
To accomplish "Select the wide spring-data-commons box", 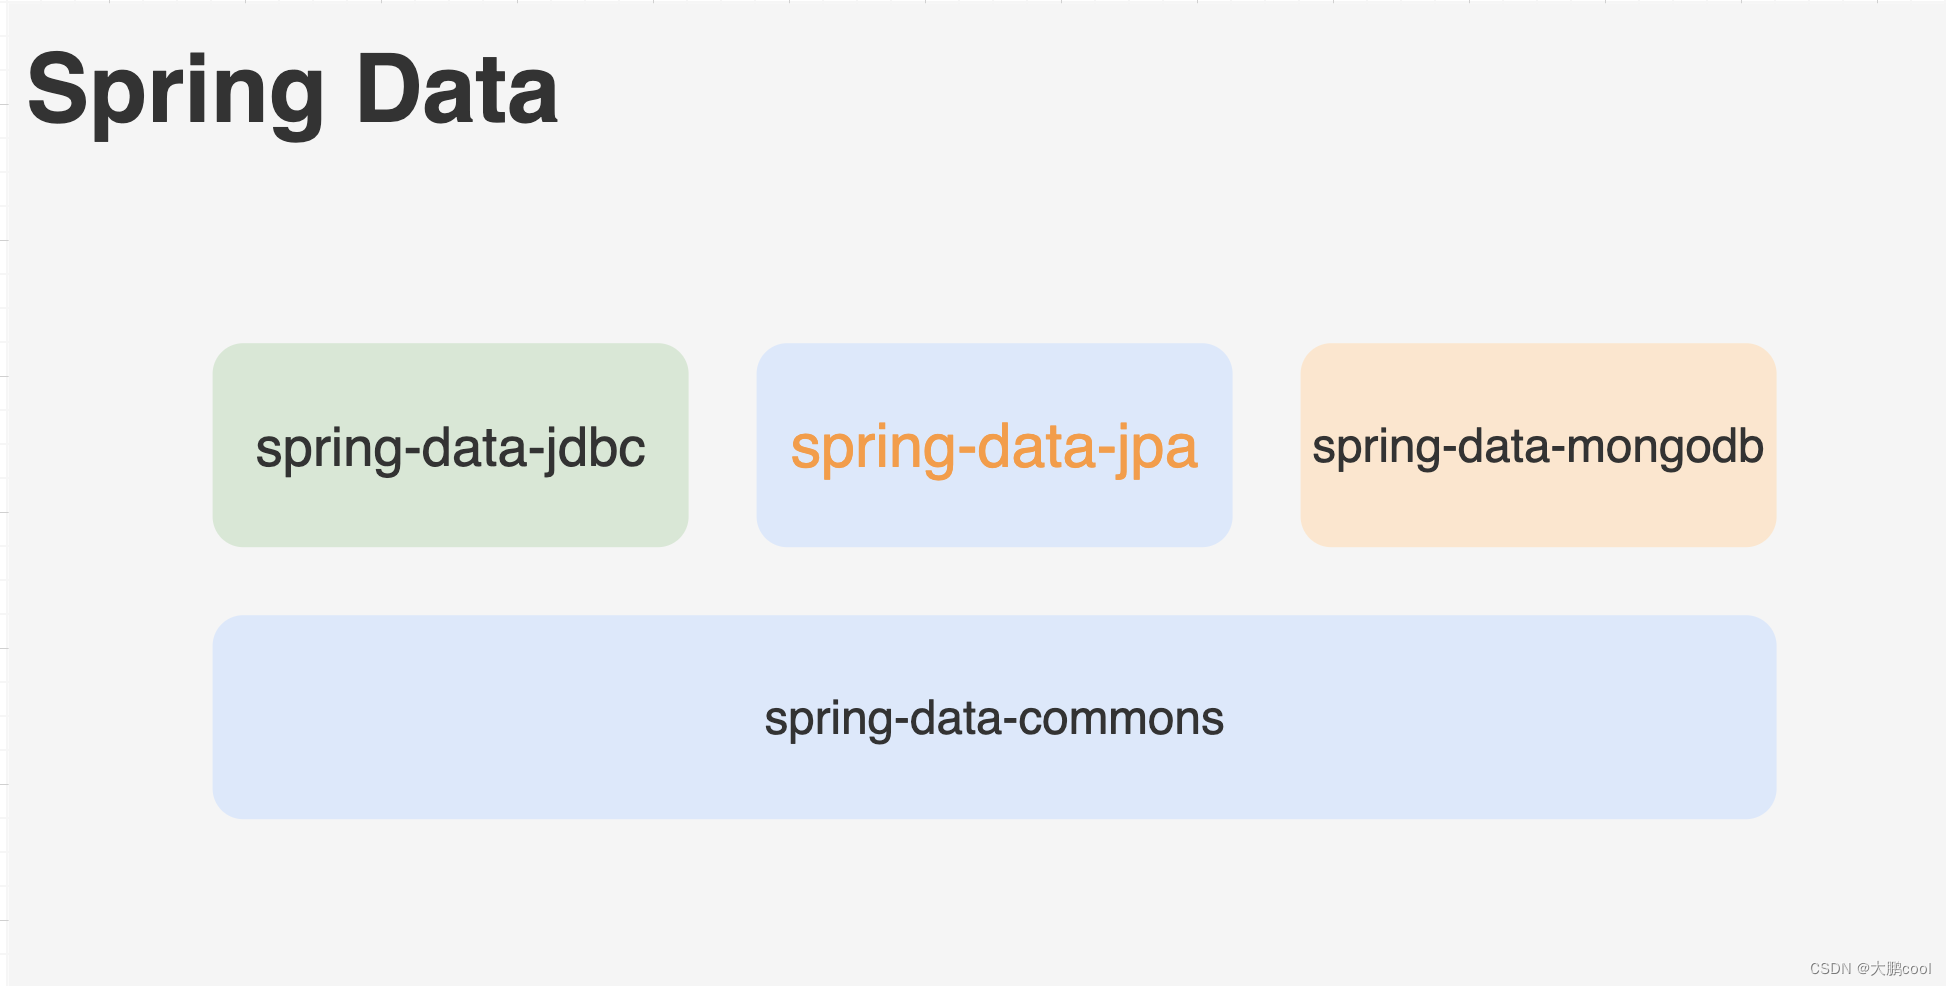I will click(994, 717).
